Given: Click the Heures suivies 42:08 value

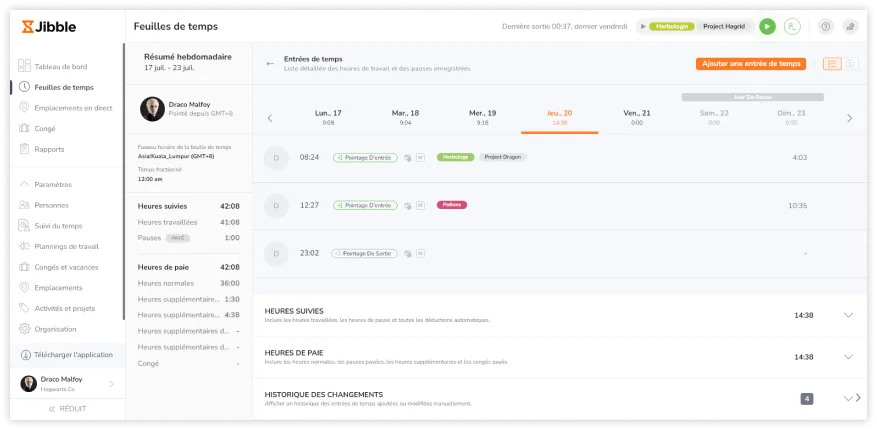Looking at the screenshot, I should click(230, 206).
